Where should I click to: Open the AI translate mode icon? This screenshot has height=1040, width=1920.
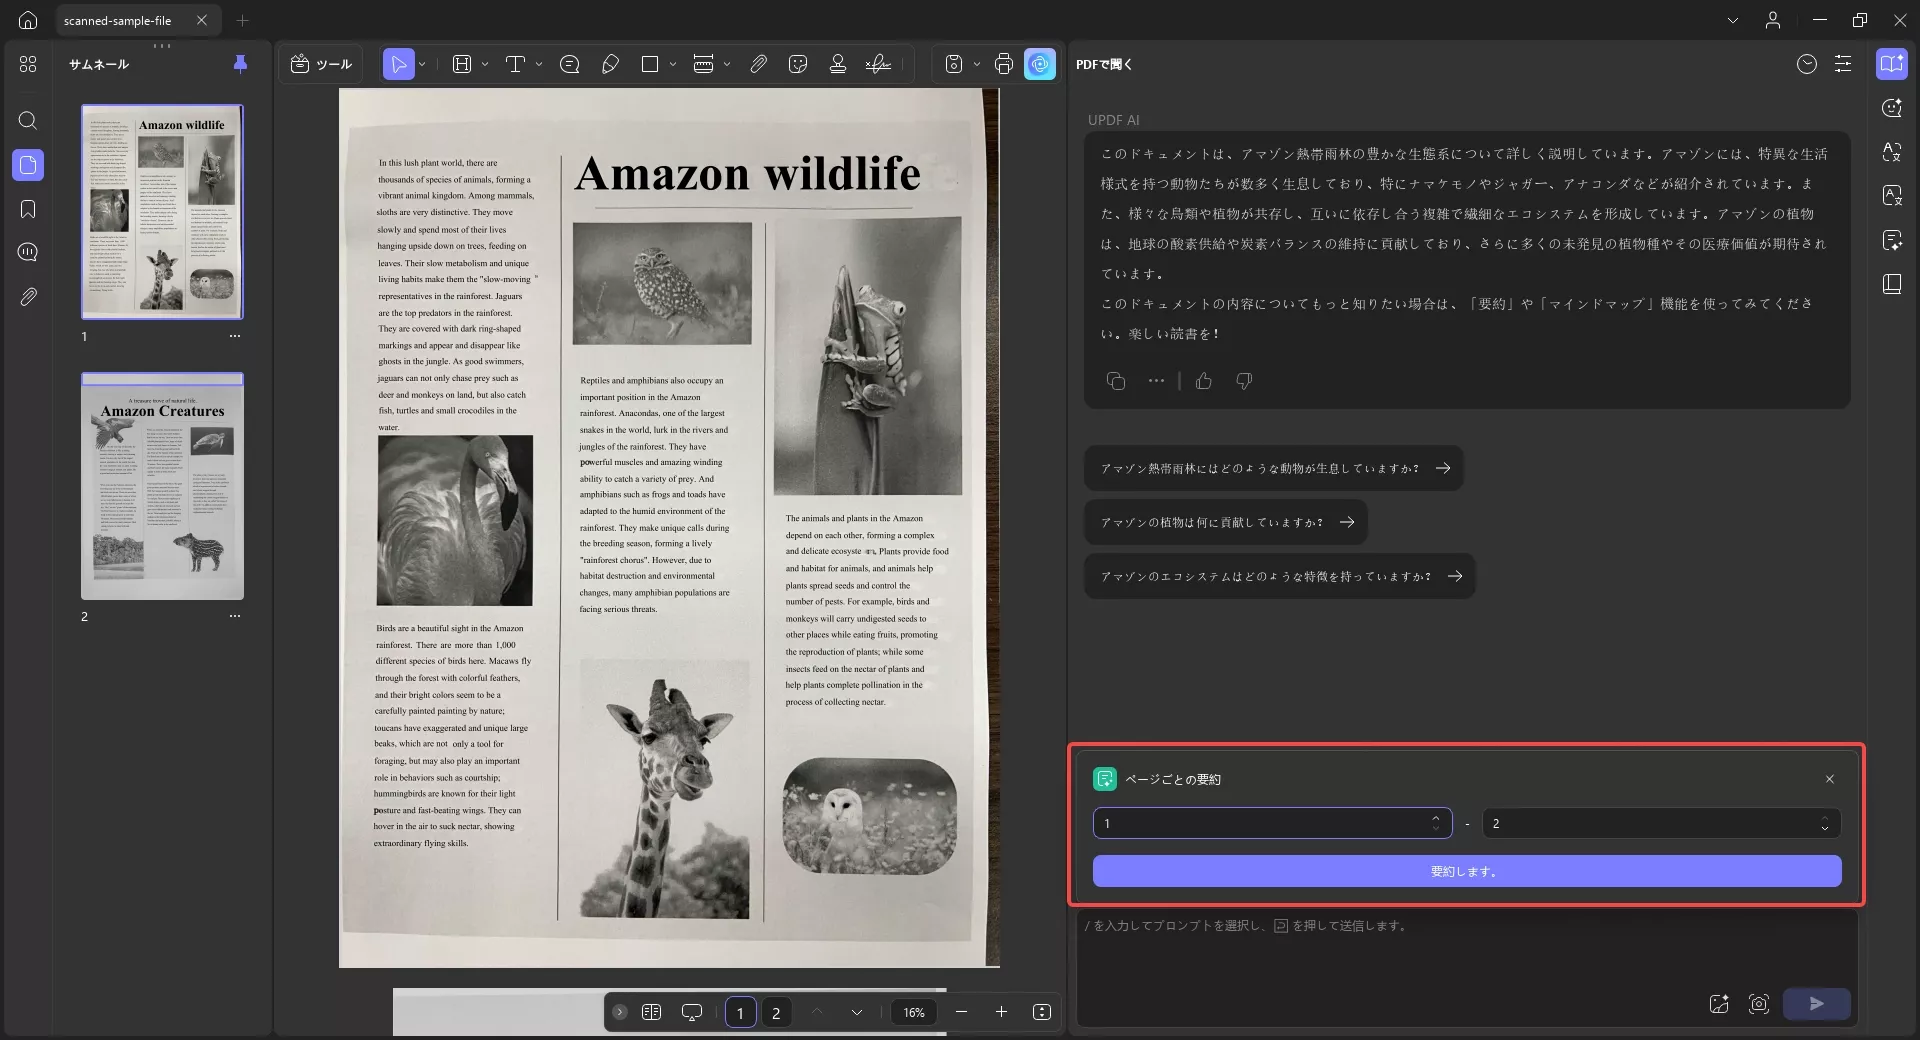[1892, 152]
